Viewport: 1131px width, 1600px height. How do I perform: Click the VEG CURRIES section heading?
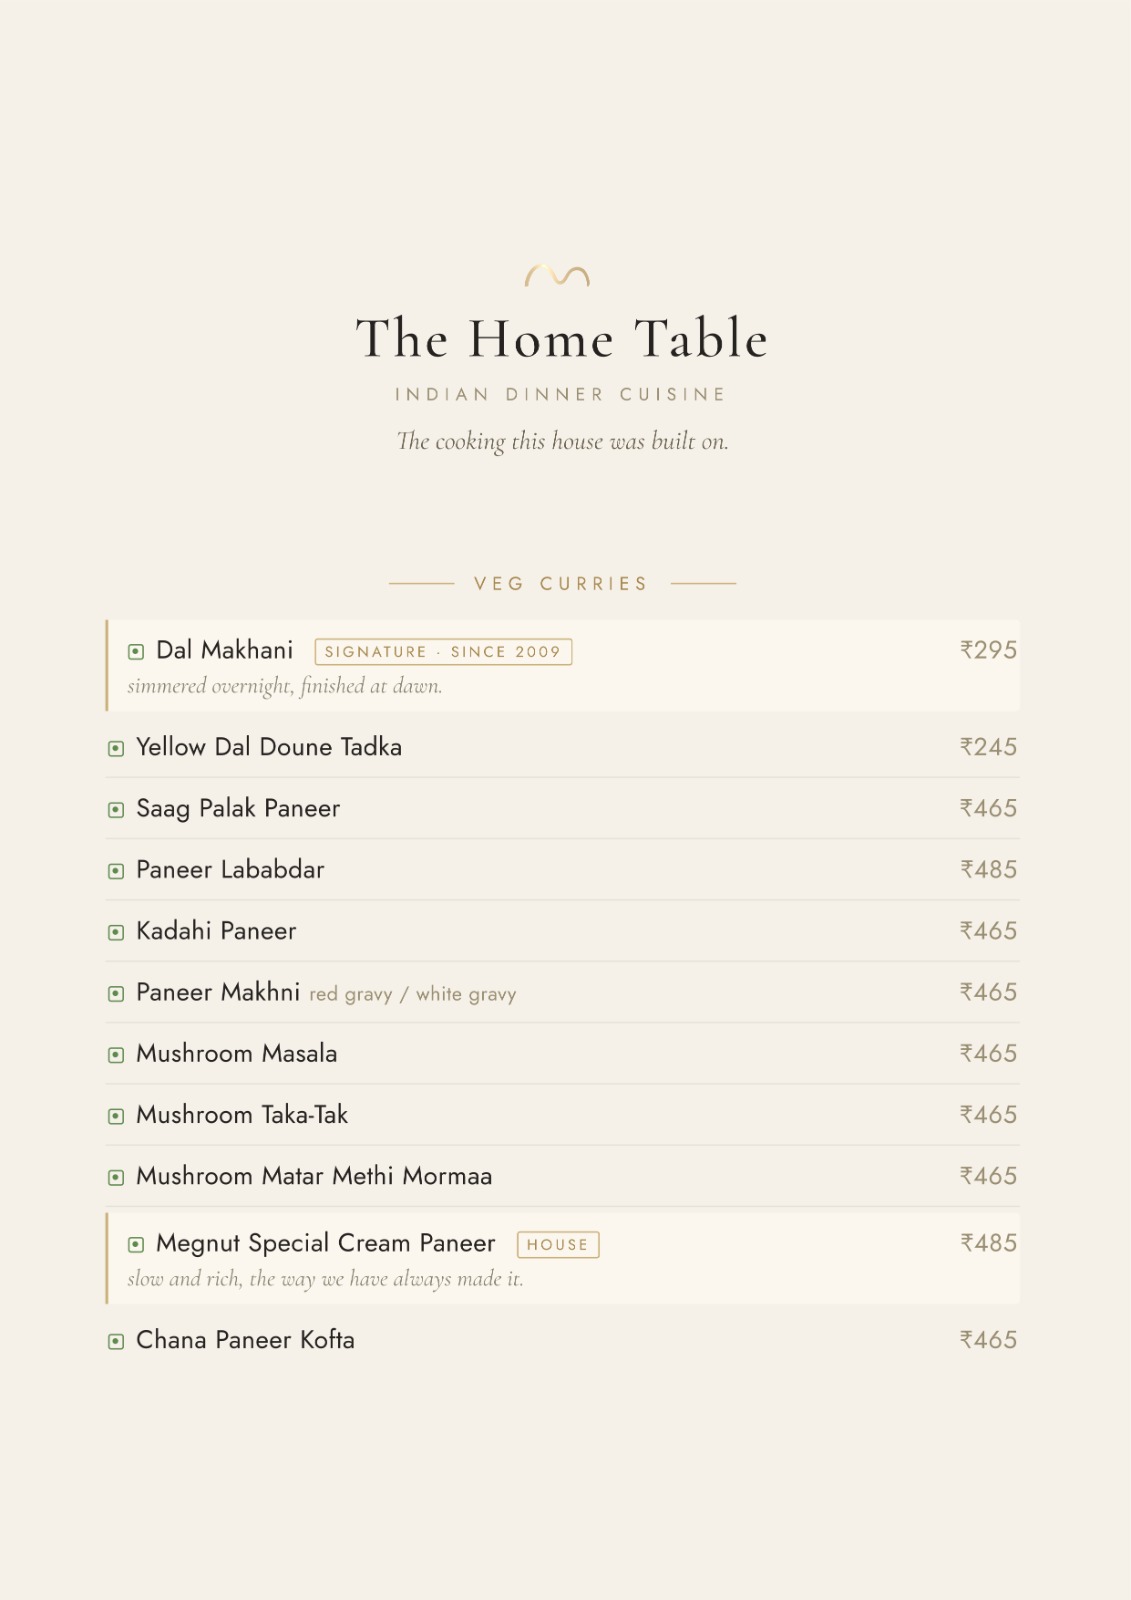tap(561, 583)
